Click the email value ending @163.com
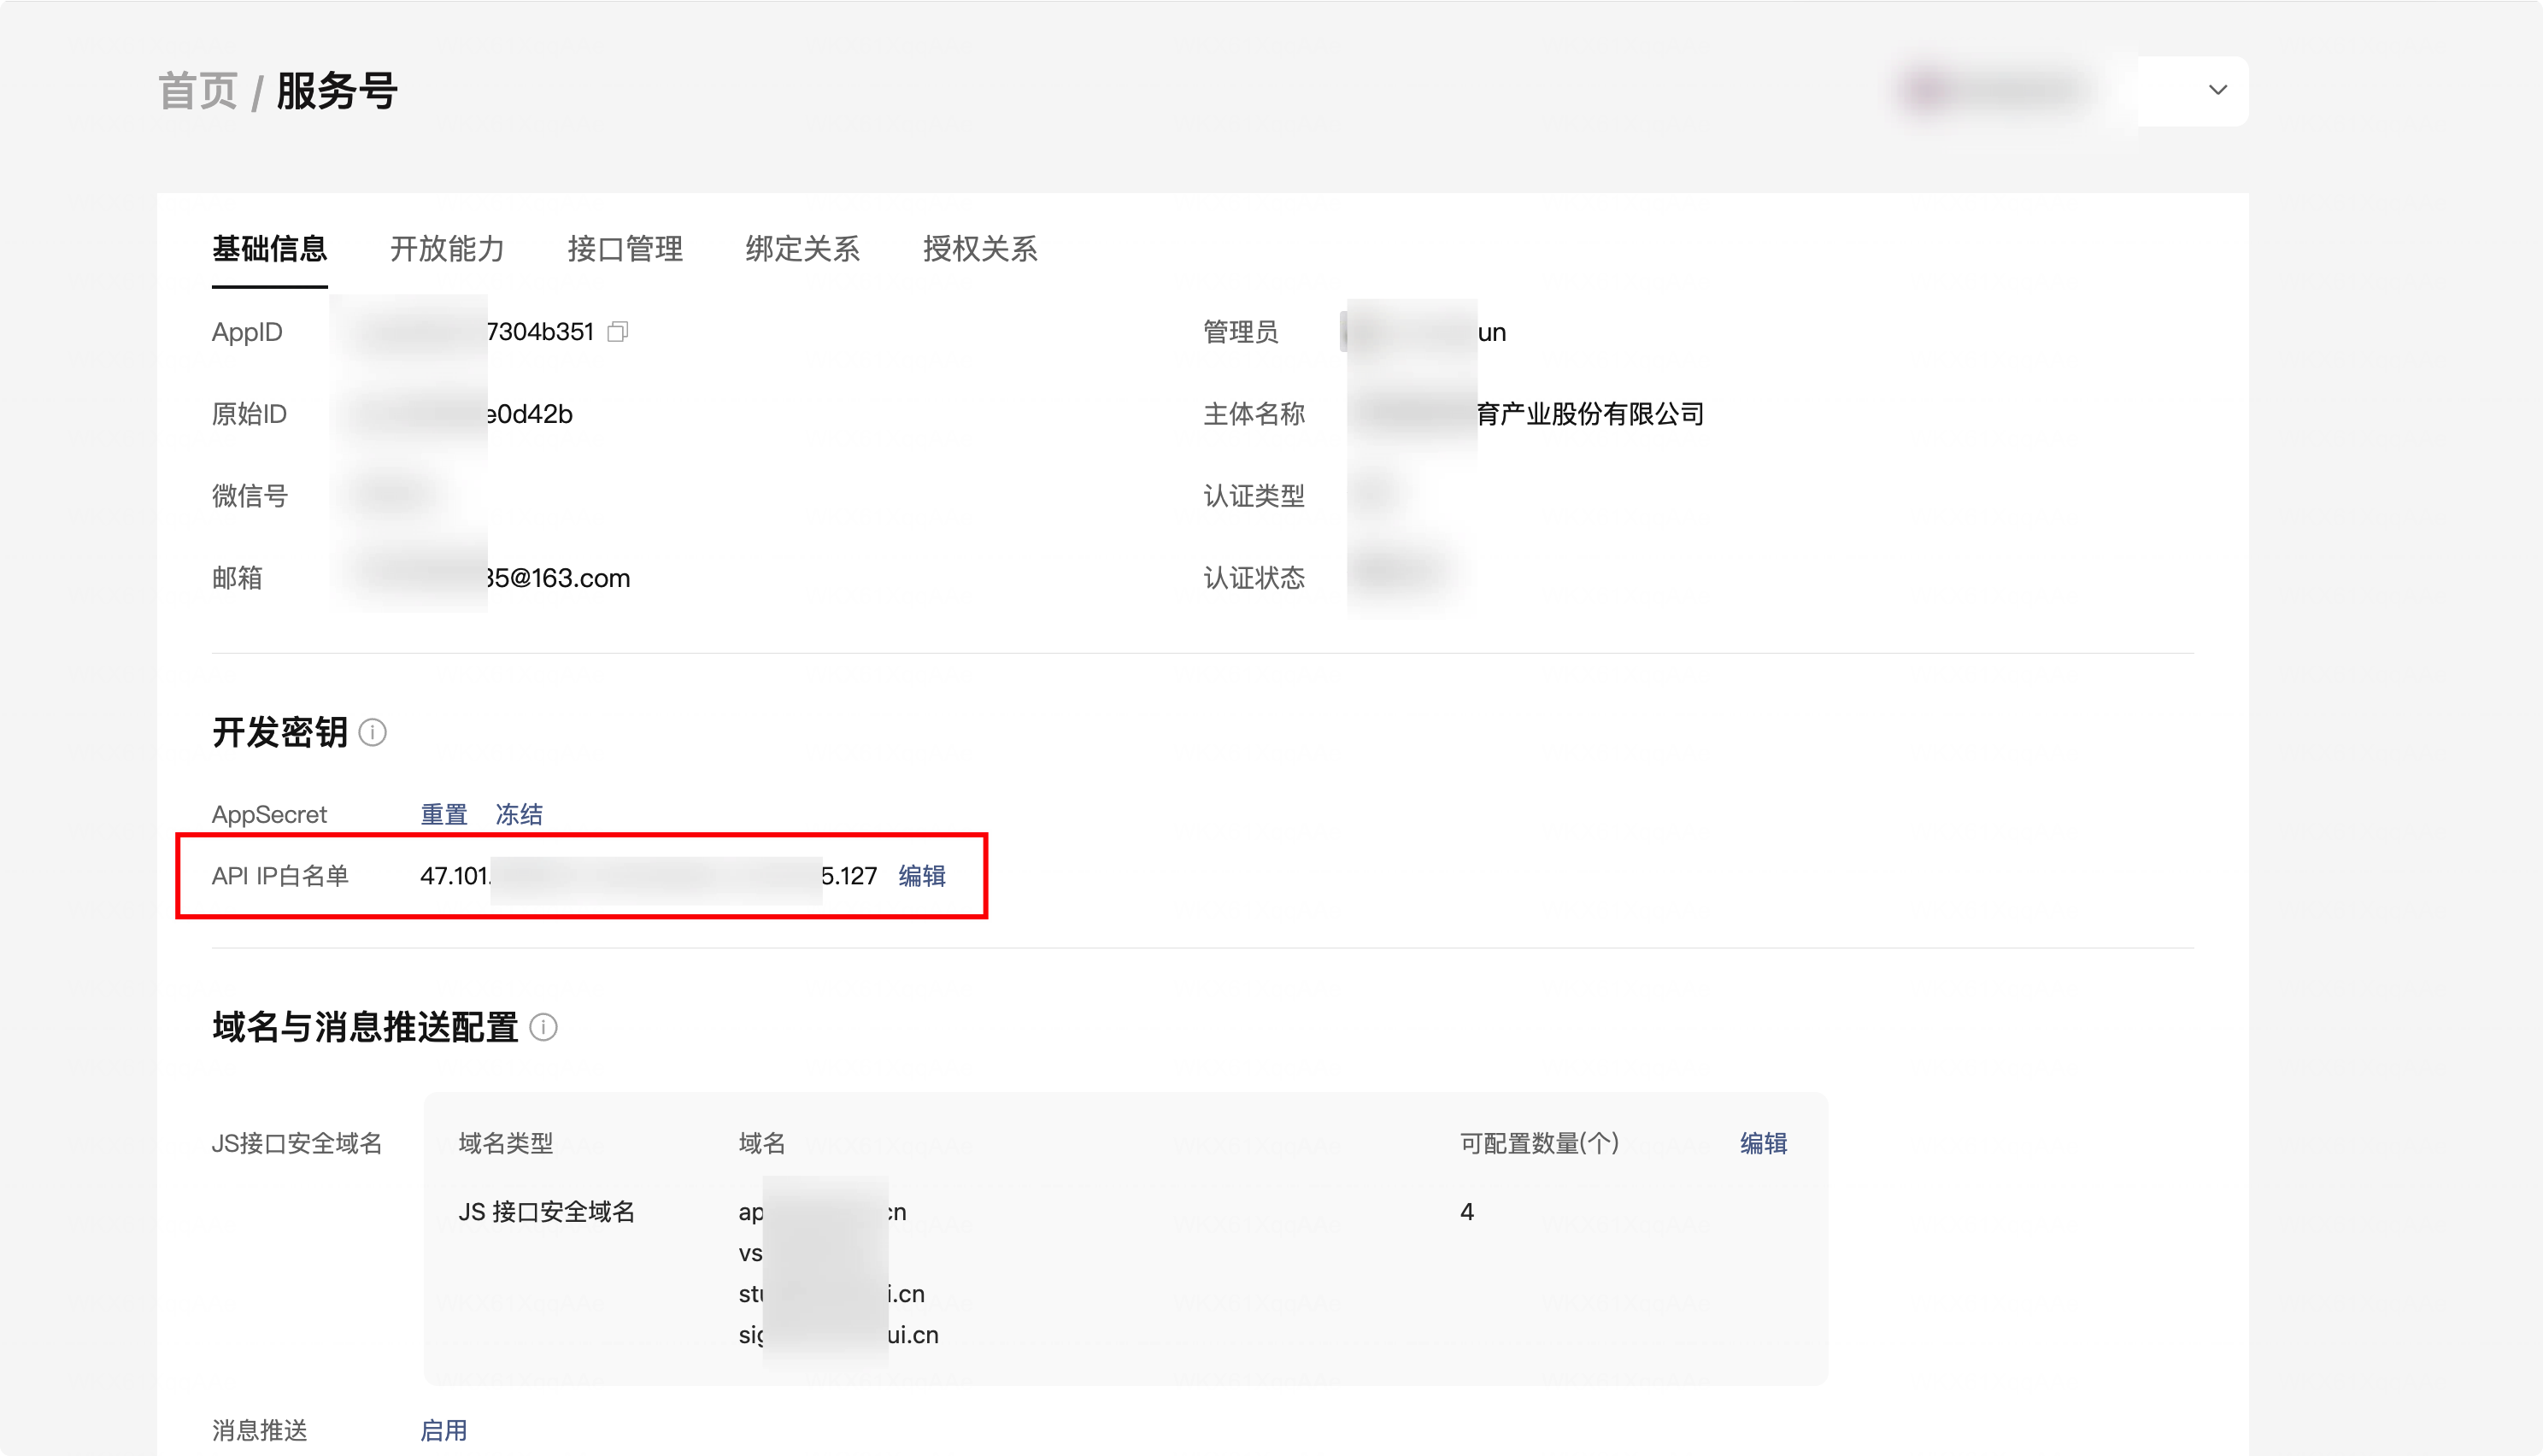The image size is (2543, 1456). (x=557, y=578)
